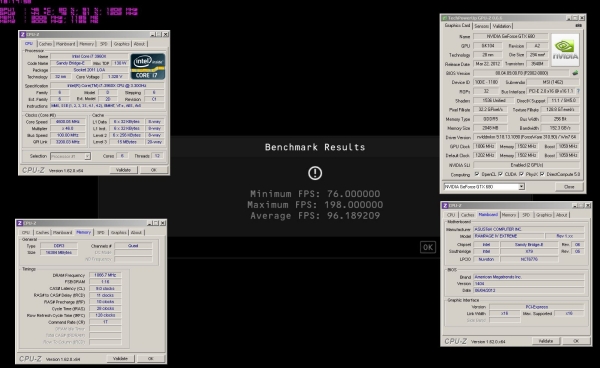Screen dimensions: 600x368
Task: Click the warning icon in Benchmark Results
Action: [x=315, y=173]
